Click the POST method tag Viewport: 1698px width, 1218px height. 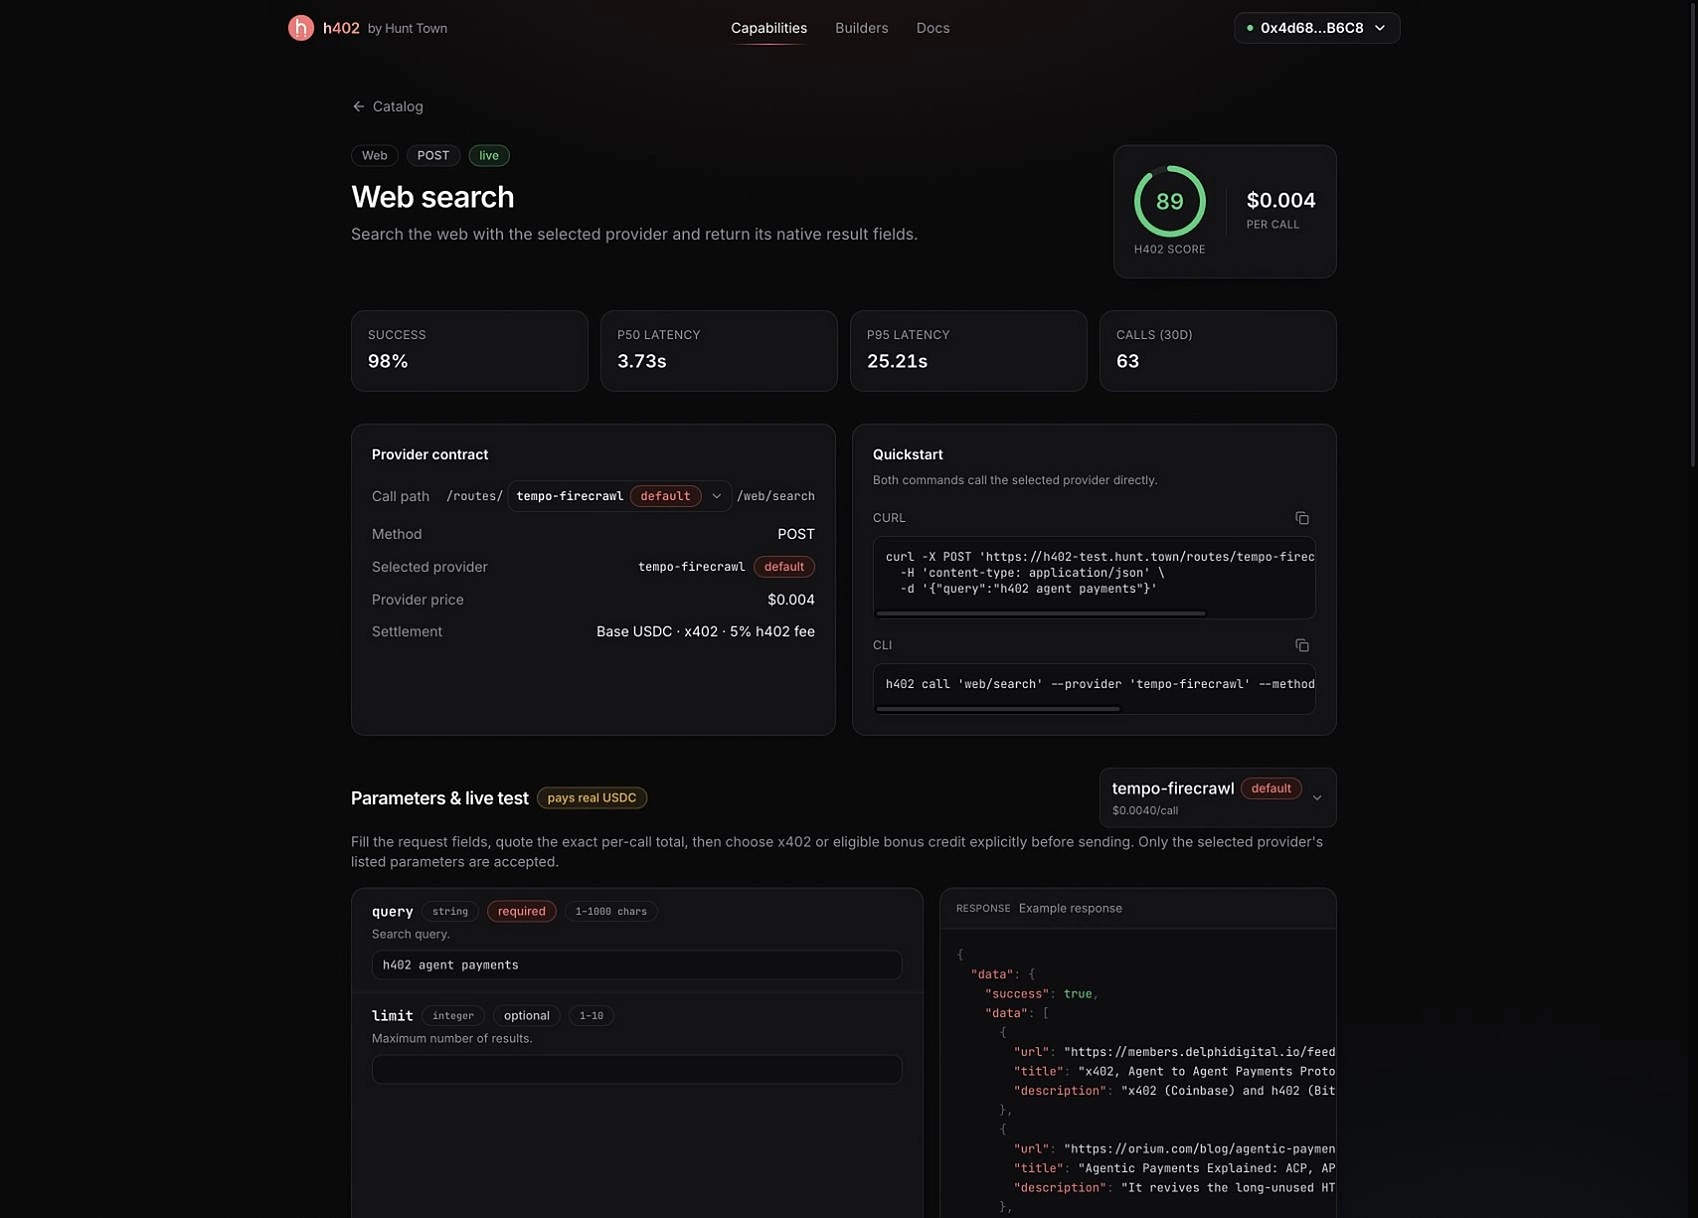(433, 156)
